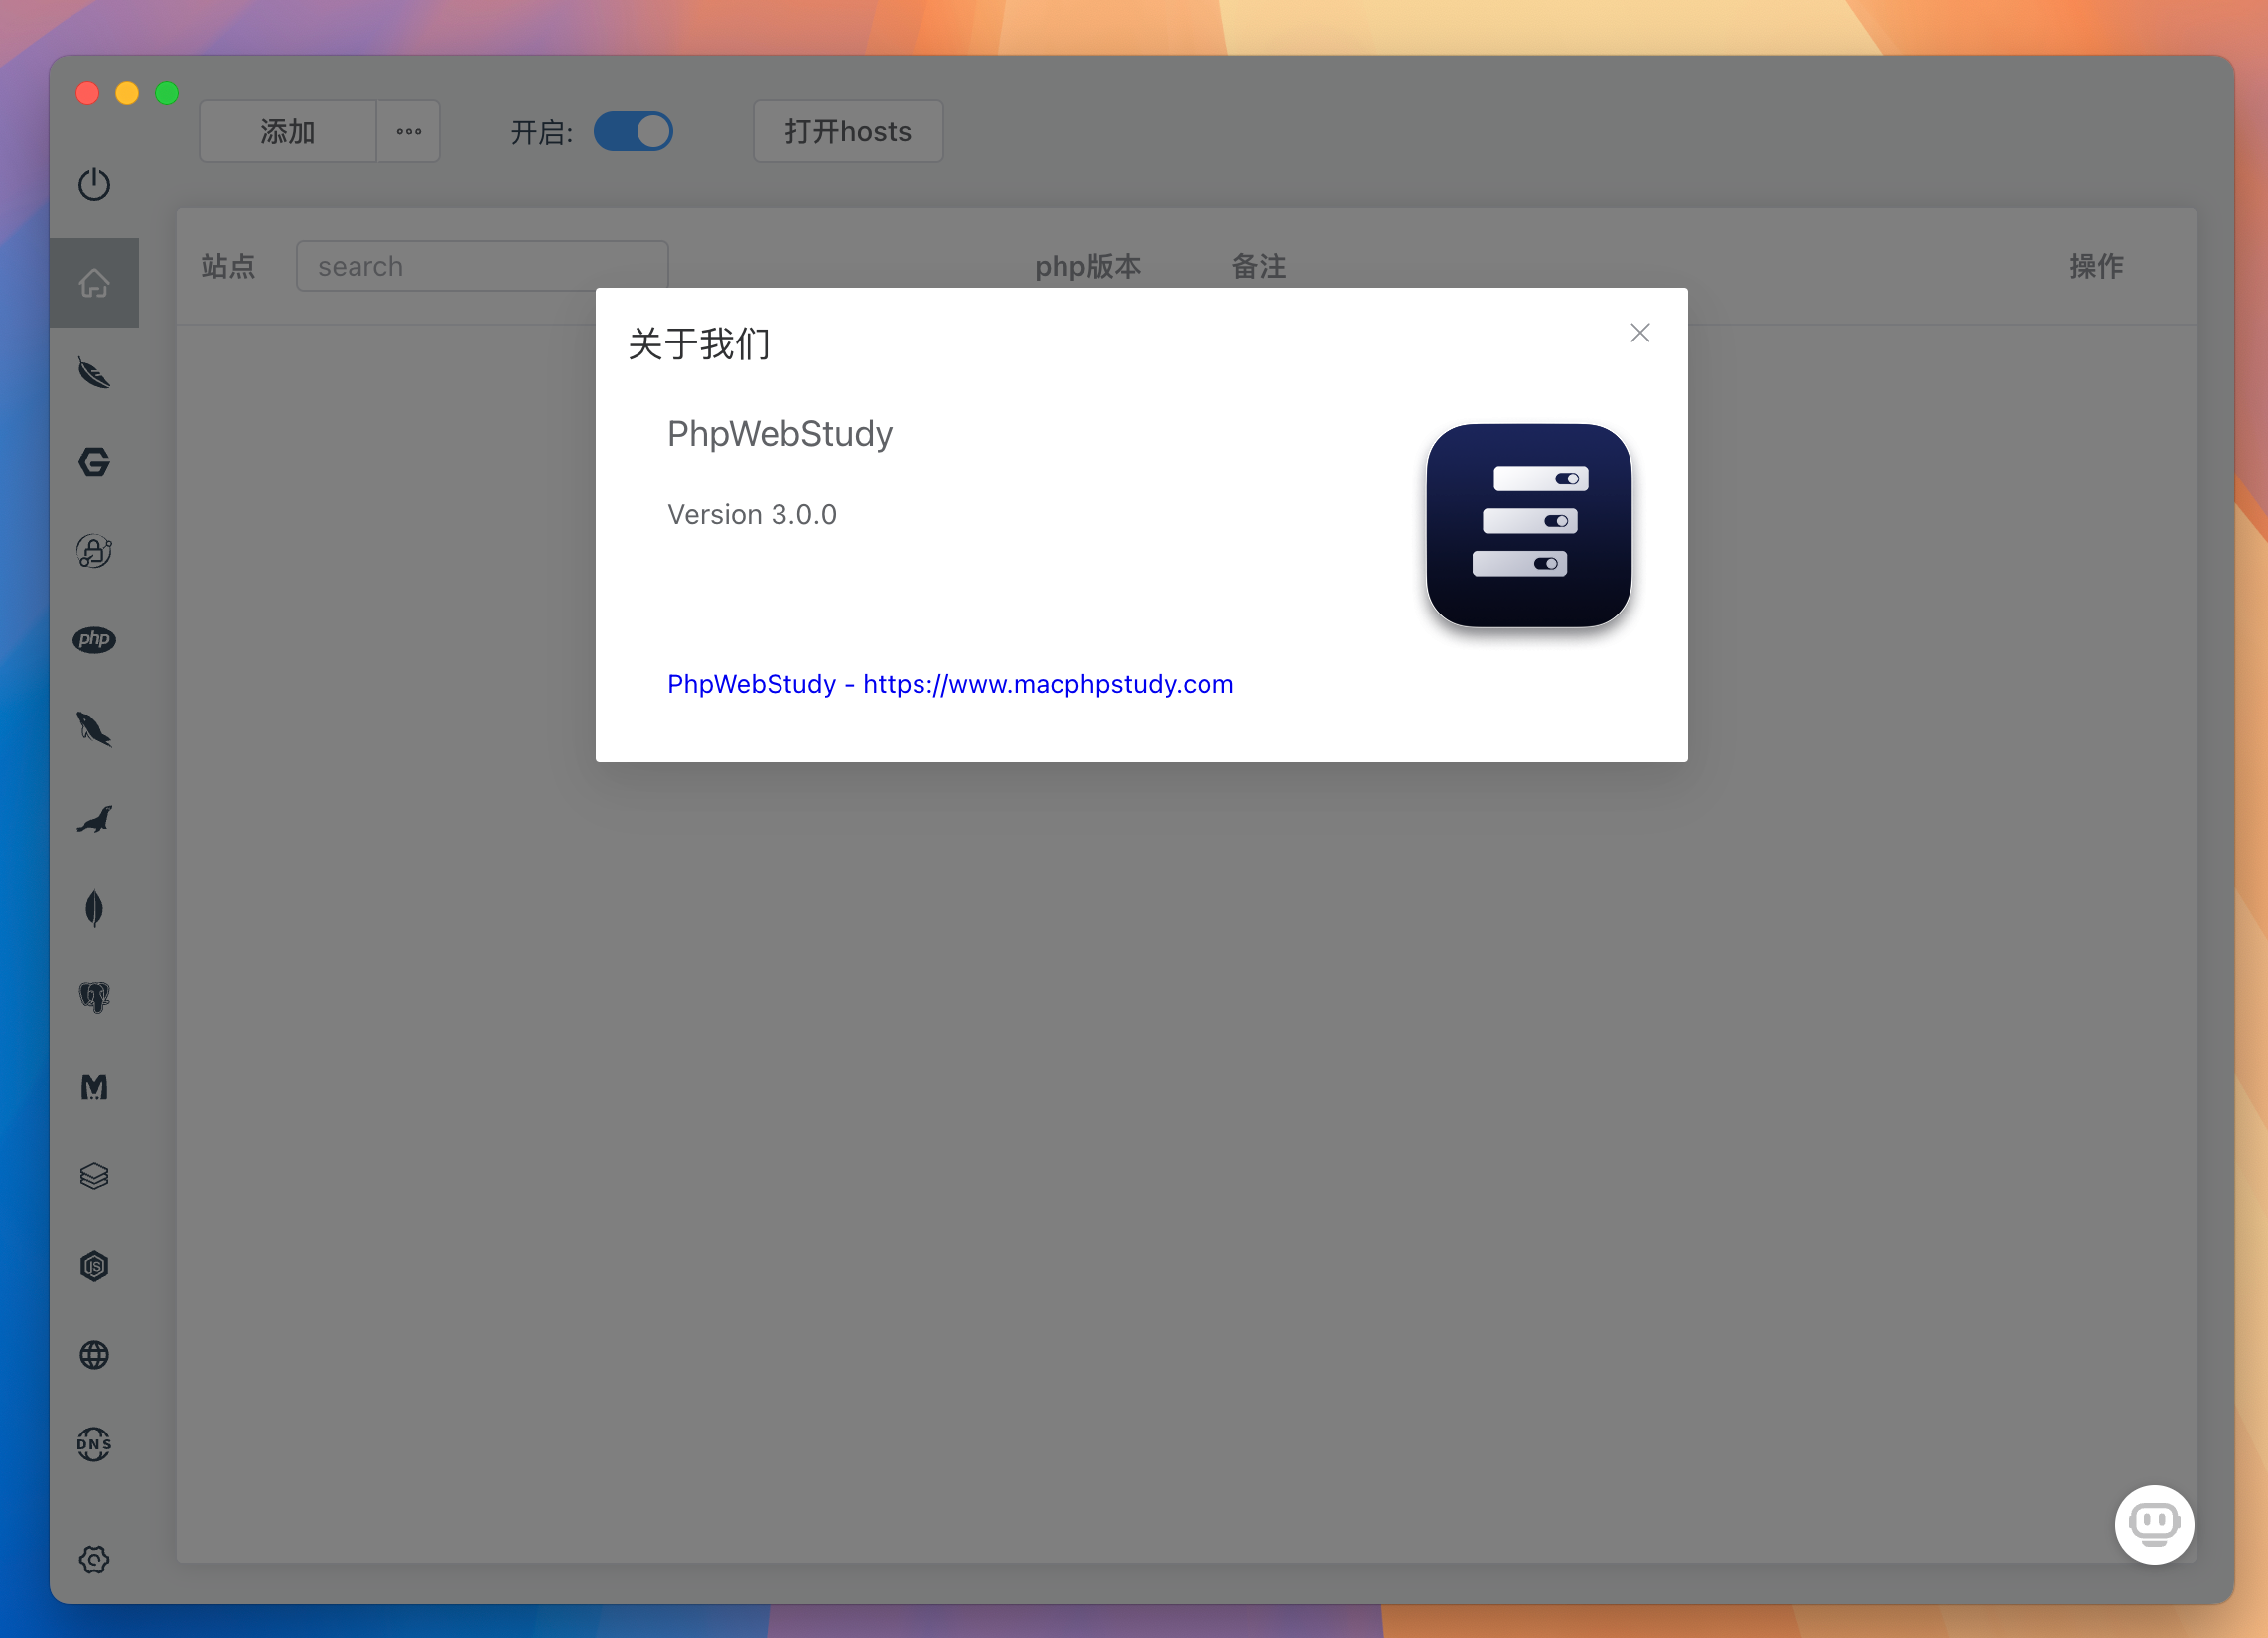
Task: Click the Version 3.0.0 text
Action: 752,515
